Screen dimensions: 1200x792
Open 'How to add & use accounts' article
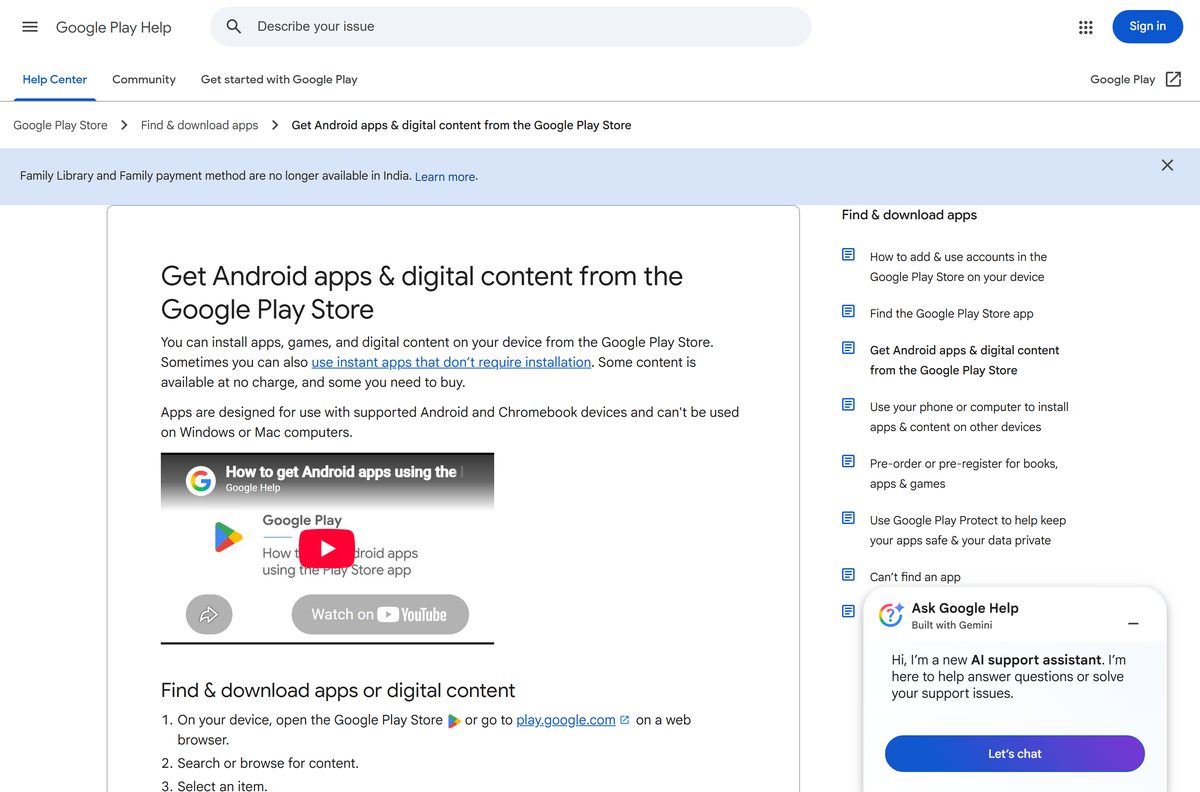tap(958, 267)
